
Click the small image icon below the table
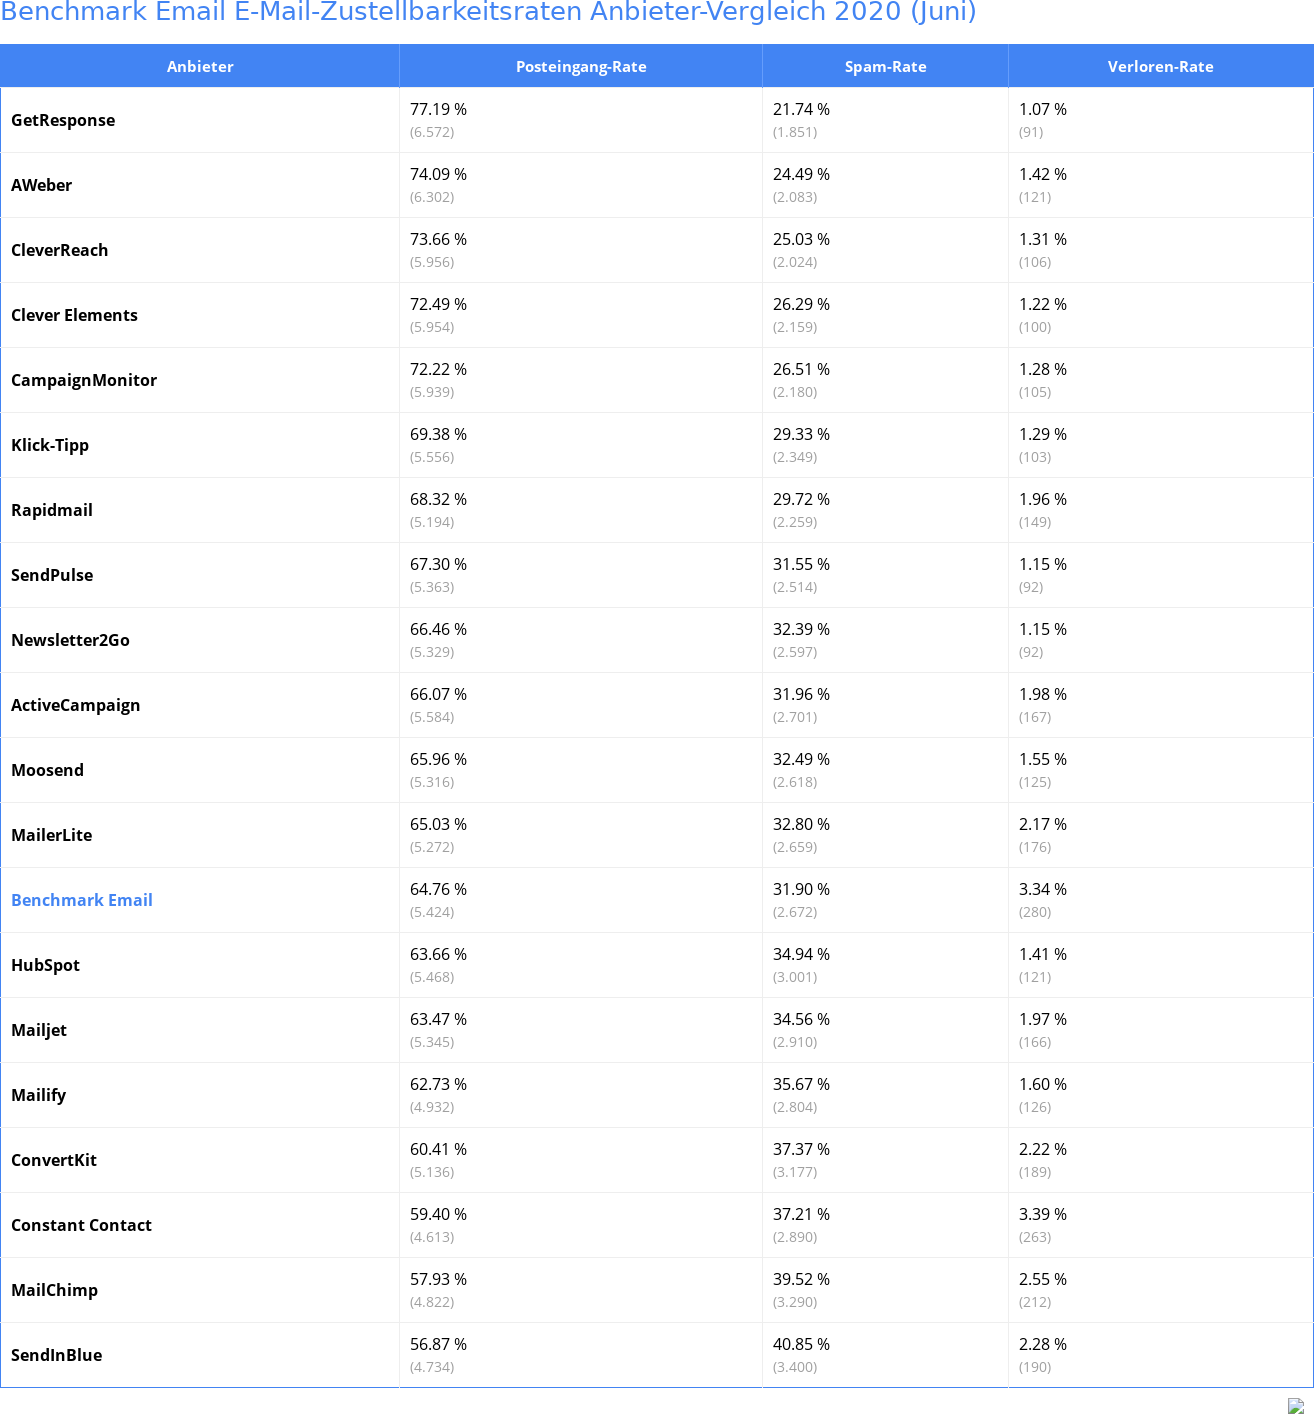1296,1406
